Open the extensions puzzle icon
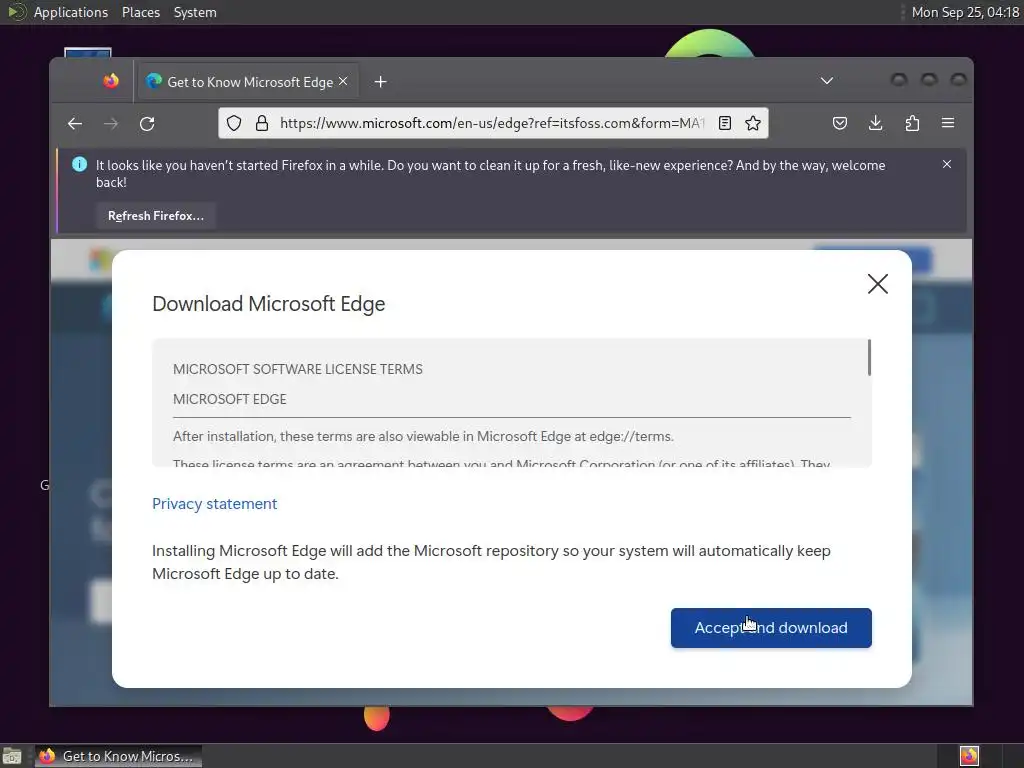This screenshot has height=768, width=1024. tap(912, 123)
